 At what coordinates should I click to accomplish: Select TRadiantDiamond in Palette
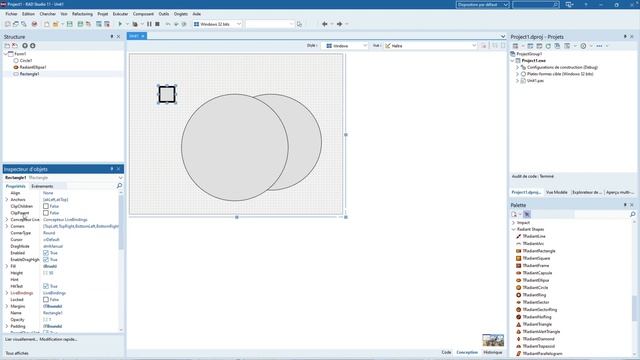(538, 339)
